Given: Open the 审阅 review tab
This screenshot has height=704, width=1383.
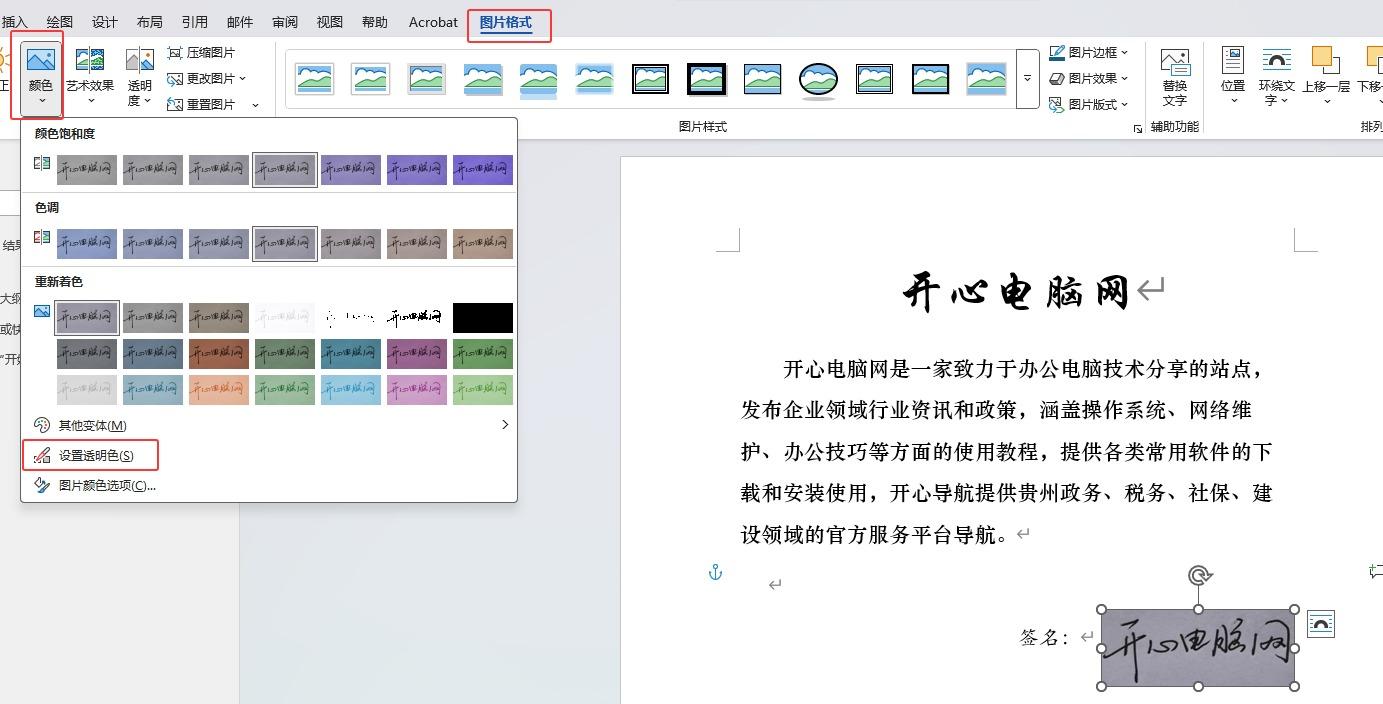Looking at the screenshot, I should (285, 22).
